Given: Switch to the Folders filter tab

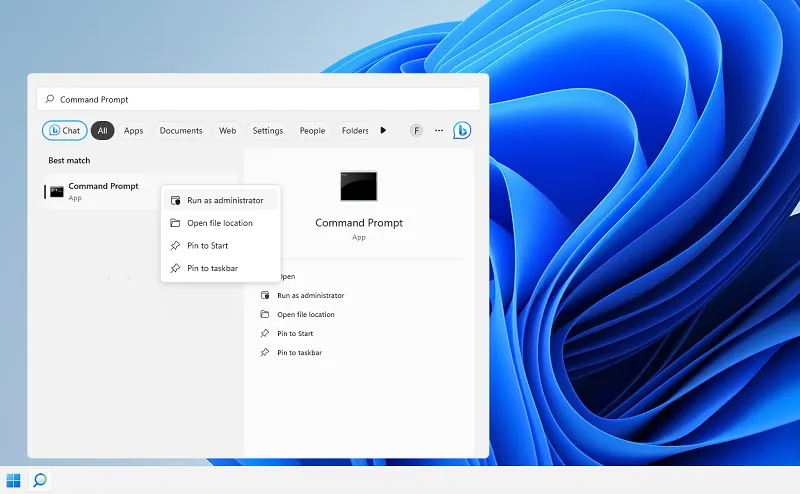Looking at the screenshot, I should coord(355,131).
